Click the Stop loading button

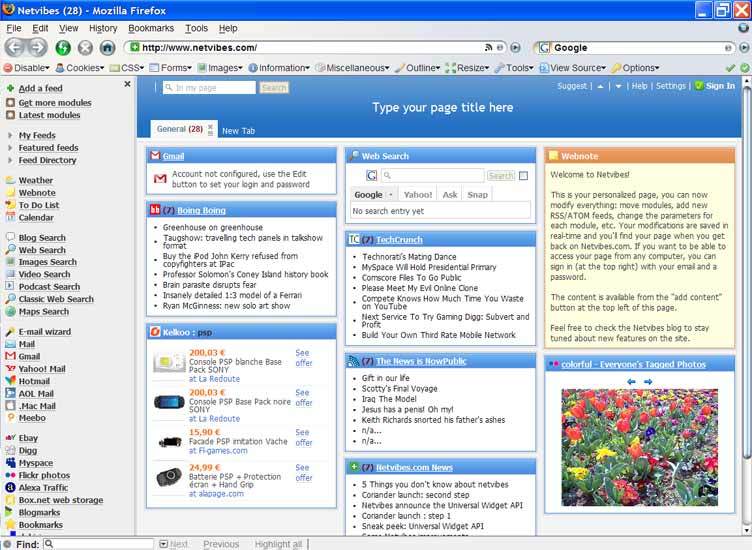(x=85, y=47)
